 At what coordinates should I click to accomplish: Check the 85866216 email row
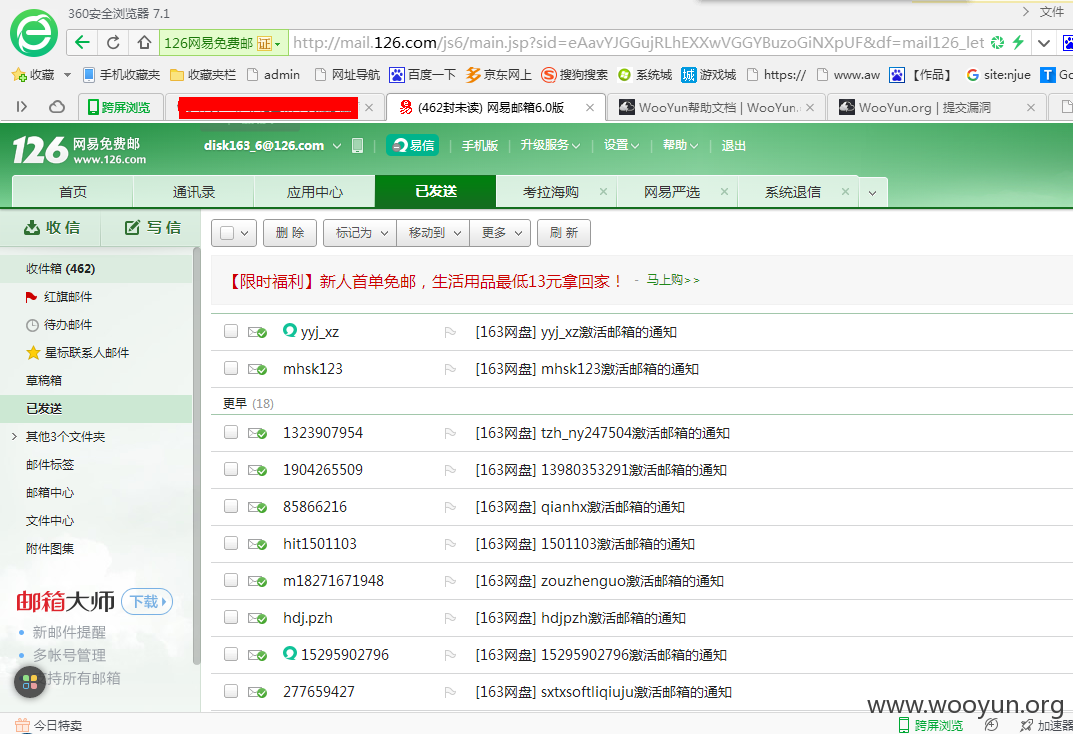click(231, 506)
